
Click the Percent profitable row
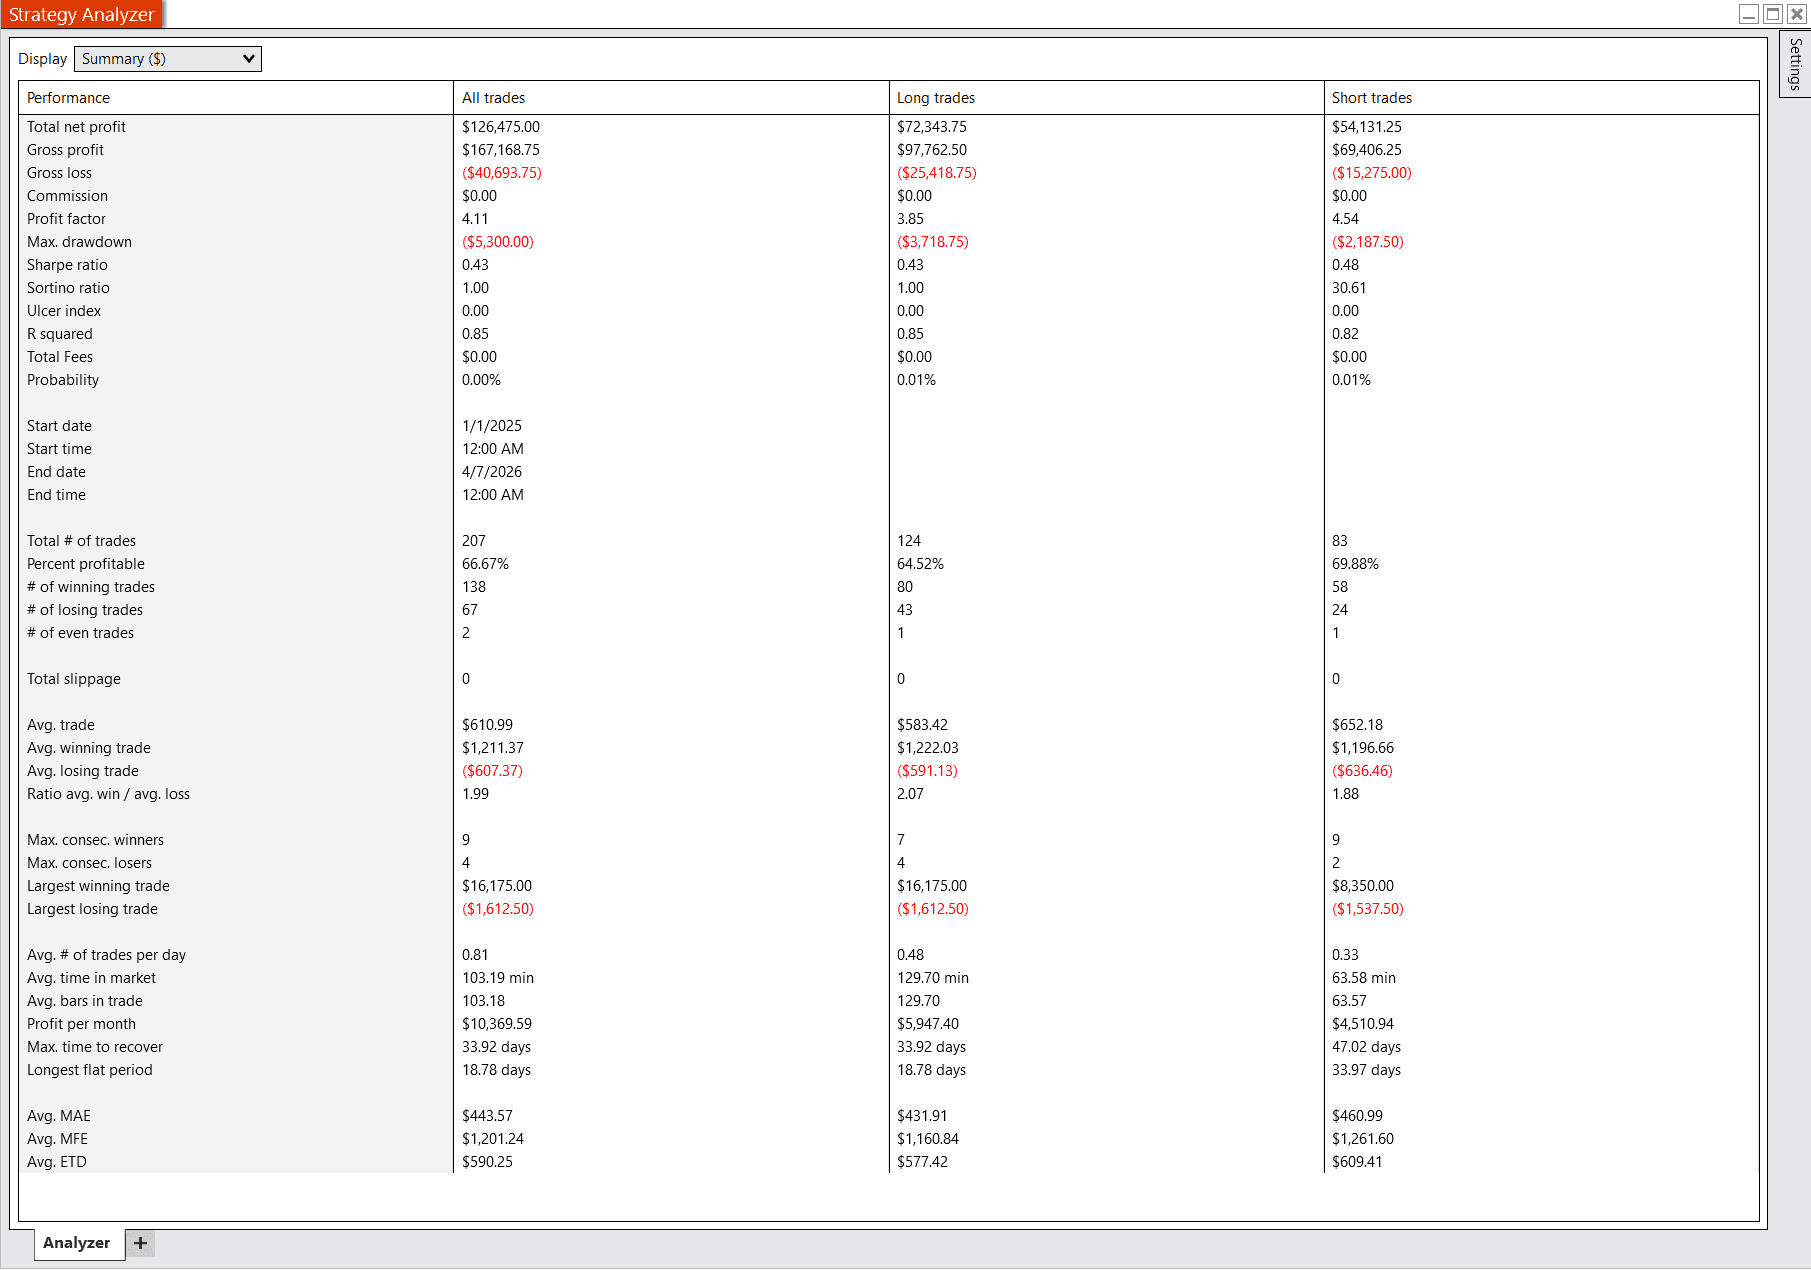(85, 563)
